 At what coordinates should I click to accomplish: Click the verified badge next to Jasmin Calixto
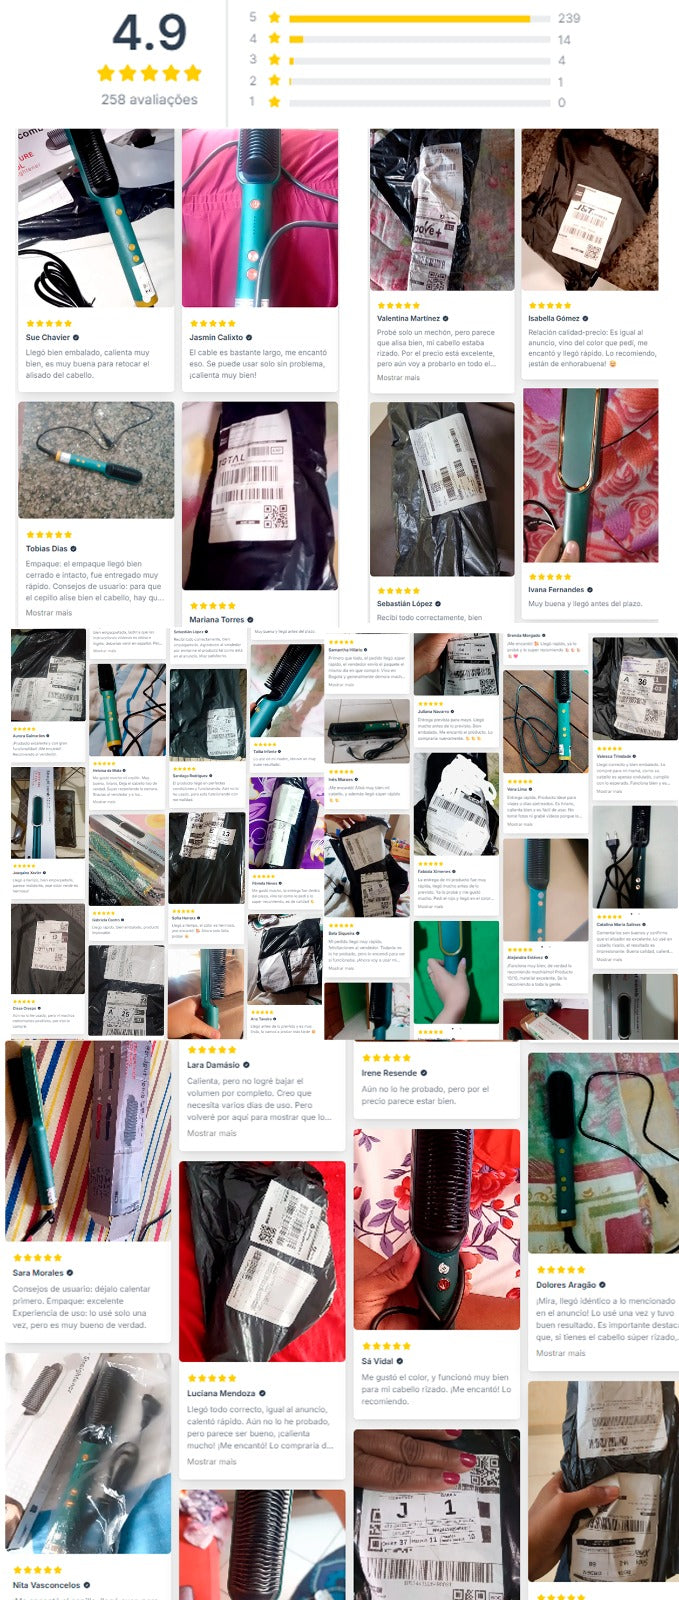tap(249, 338)
